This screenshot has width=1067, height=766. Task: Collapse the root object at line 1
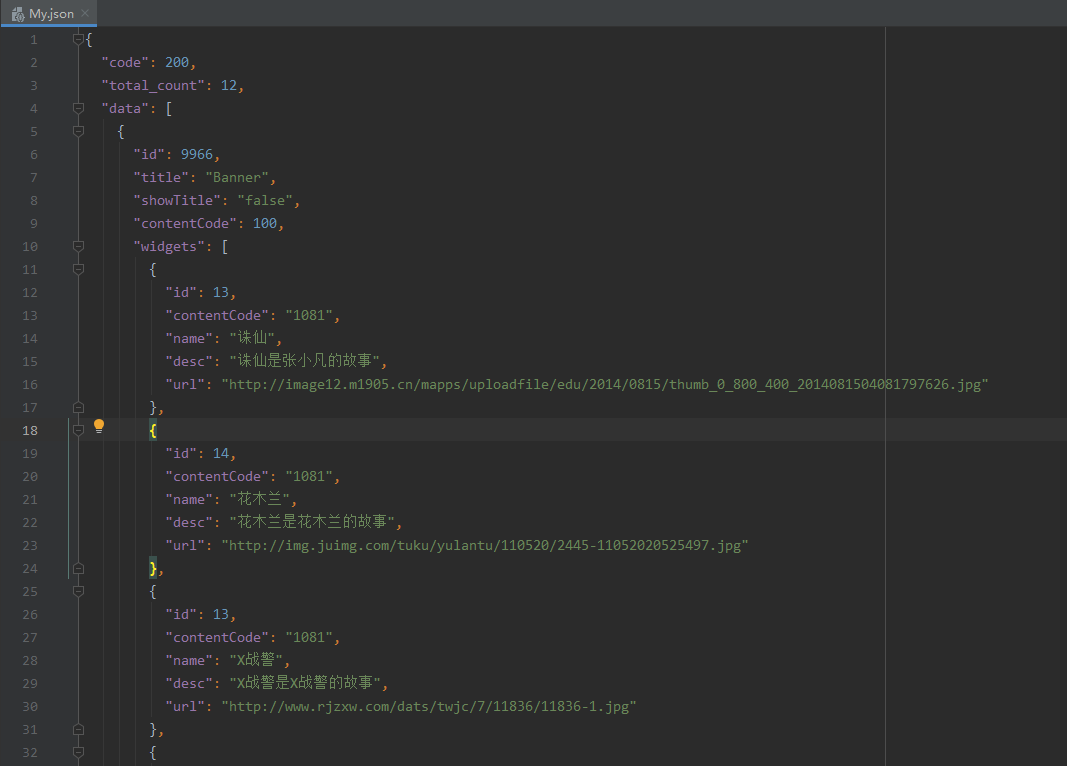tap(78, 39)
